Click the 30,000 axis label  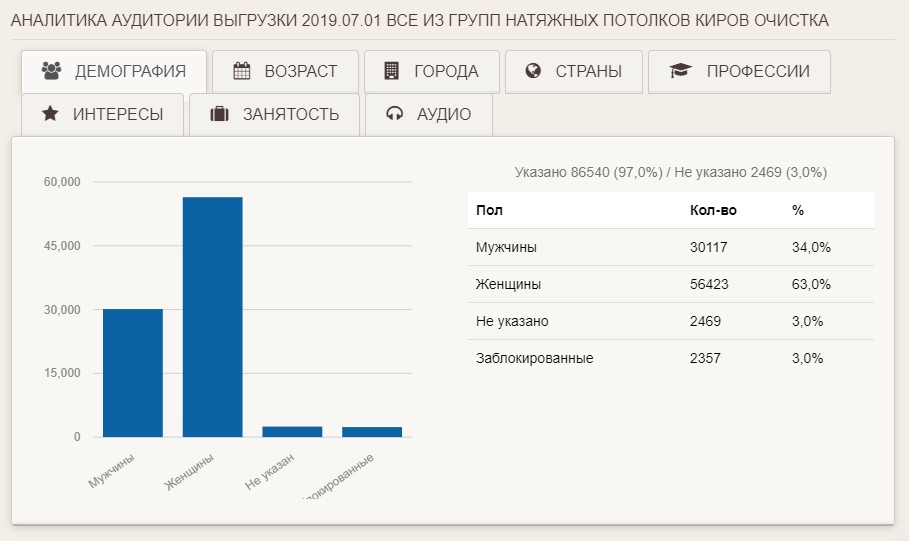point(62,310)
